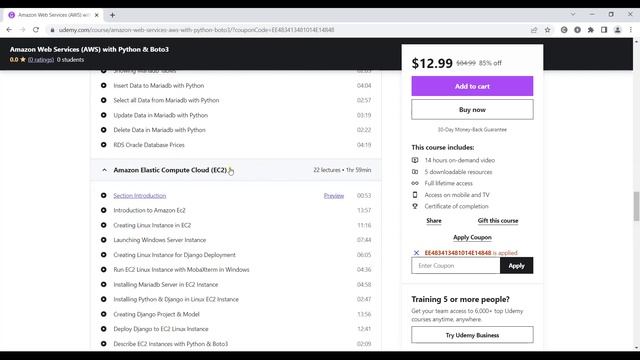Click Try Udemy Business button
Screen dimensions: 640x360
click(472, 335)
